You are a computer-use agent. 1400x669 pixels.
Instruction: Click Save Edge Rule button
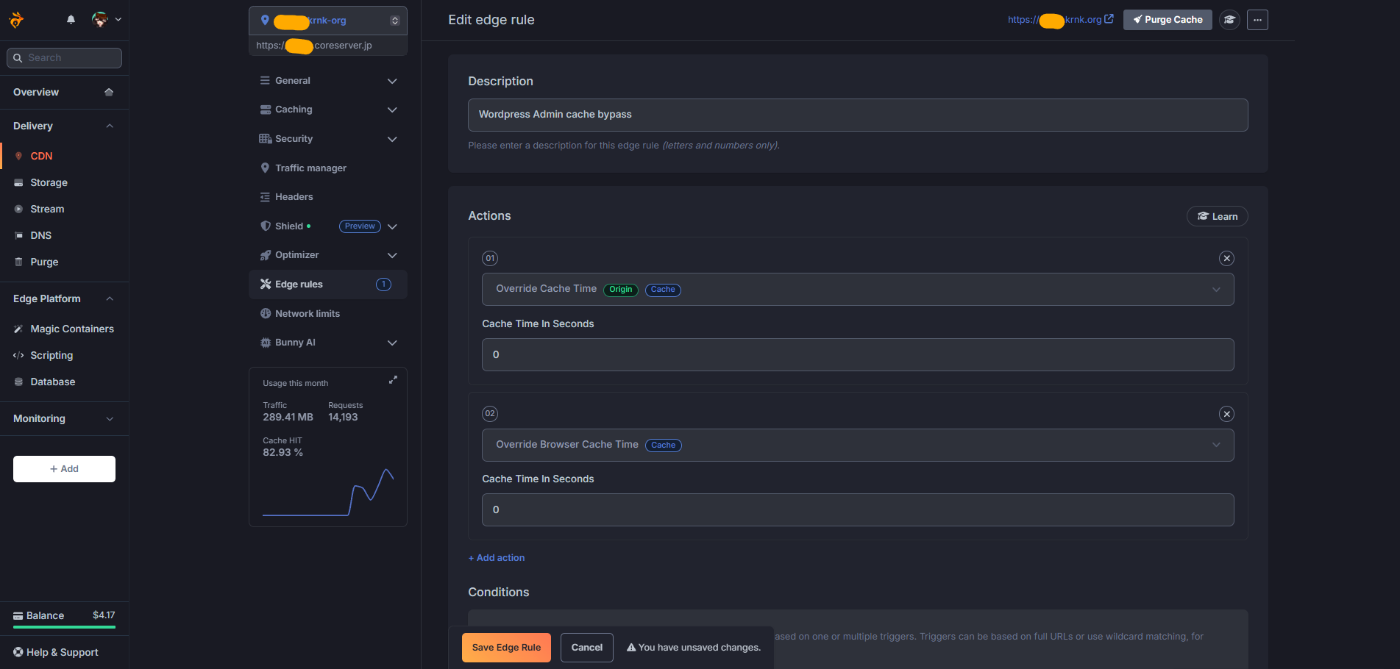(506, 648)
